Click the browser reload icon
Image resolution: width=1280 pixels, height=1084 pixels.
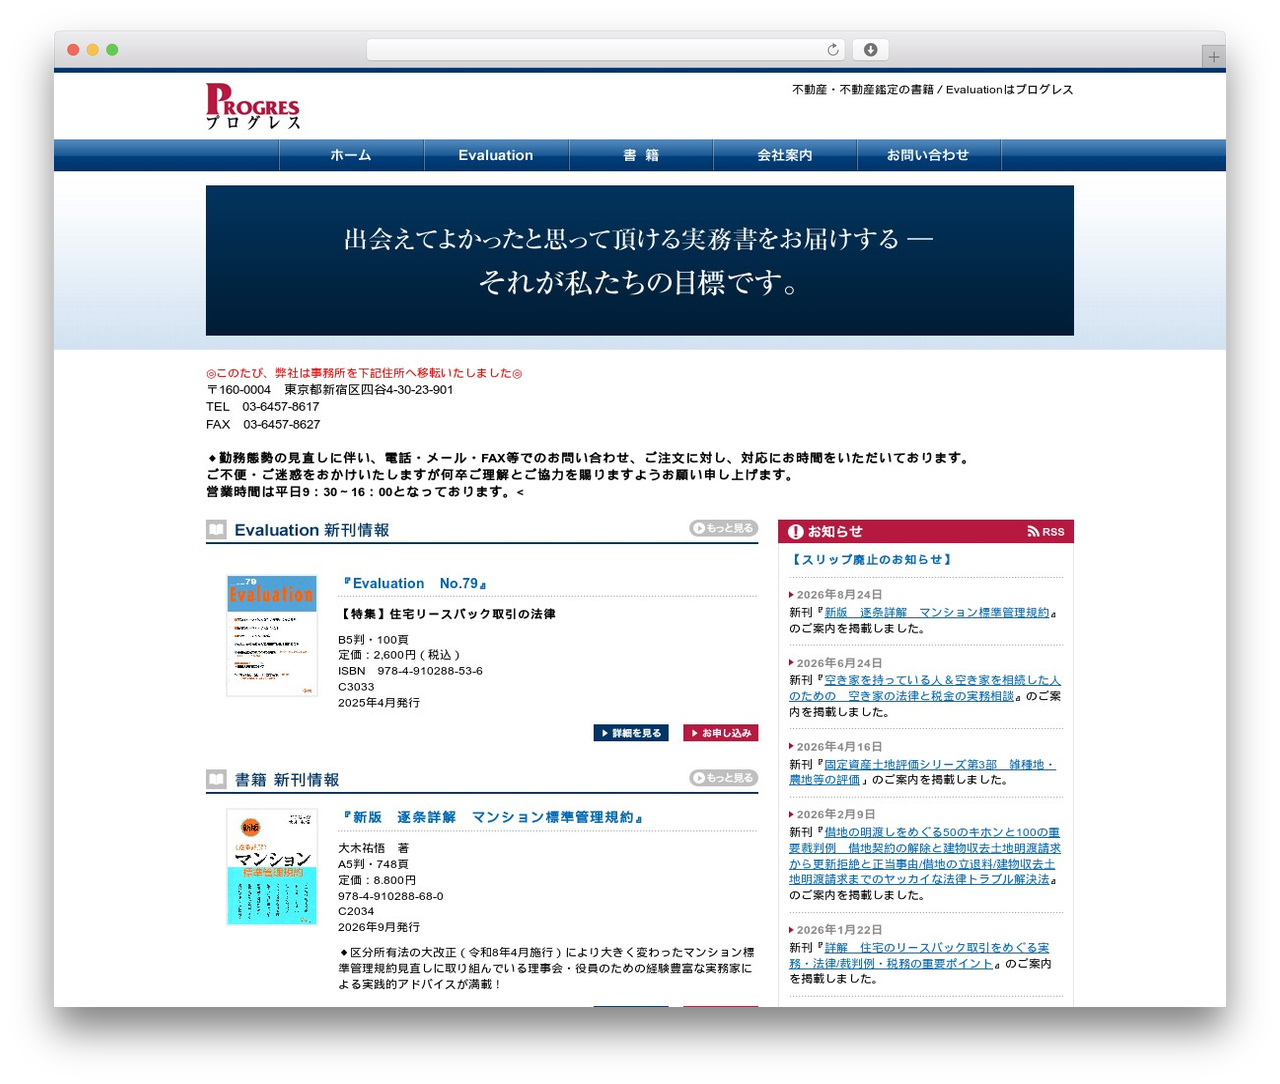(x=833, y=50)
